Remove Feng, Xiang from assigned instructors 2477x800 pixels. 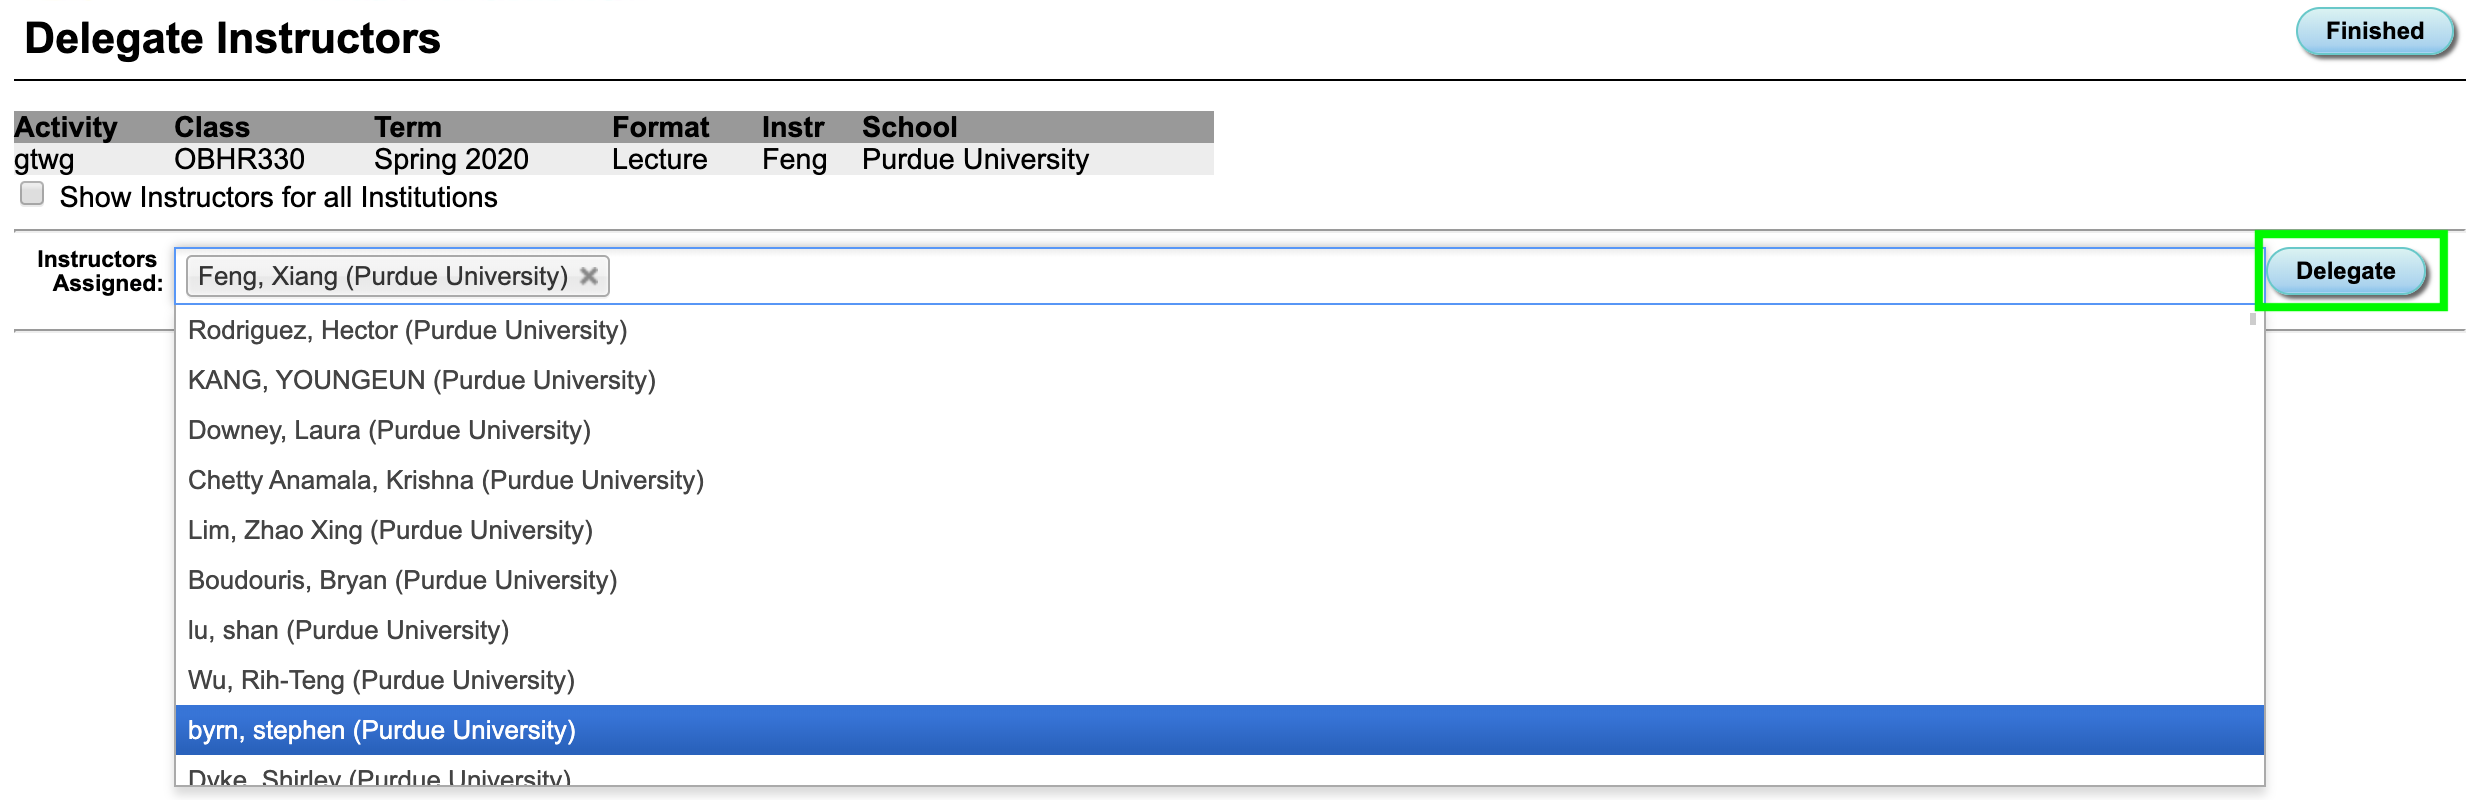coord(589,276)
